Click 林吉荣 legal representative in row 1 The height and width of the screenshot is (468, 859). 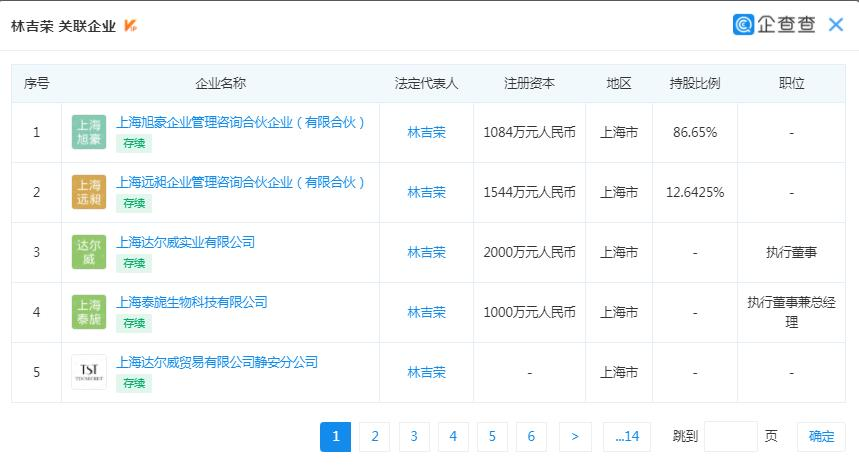pyautogui.click(x=426, y=132)
